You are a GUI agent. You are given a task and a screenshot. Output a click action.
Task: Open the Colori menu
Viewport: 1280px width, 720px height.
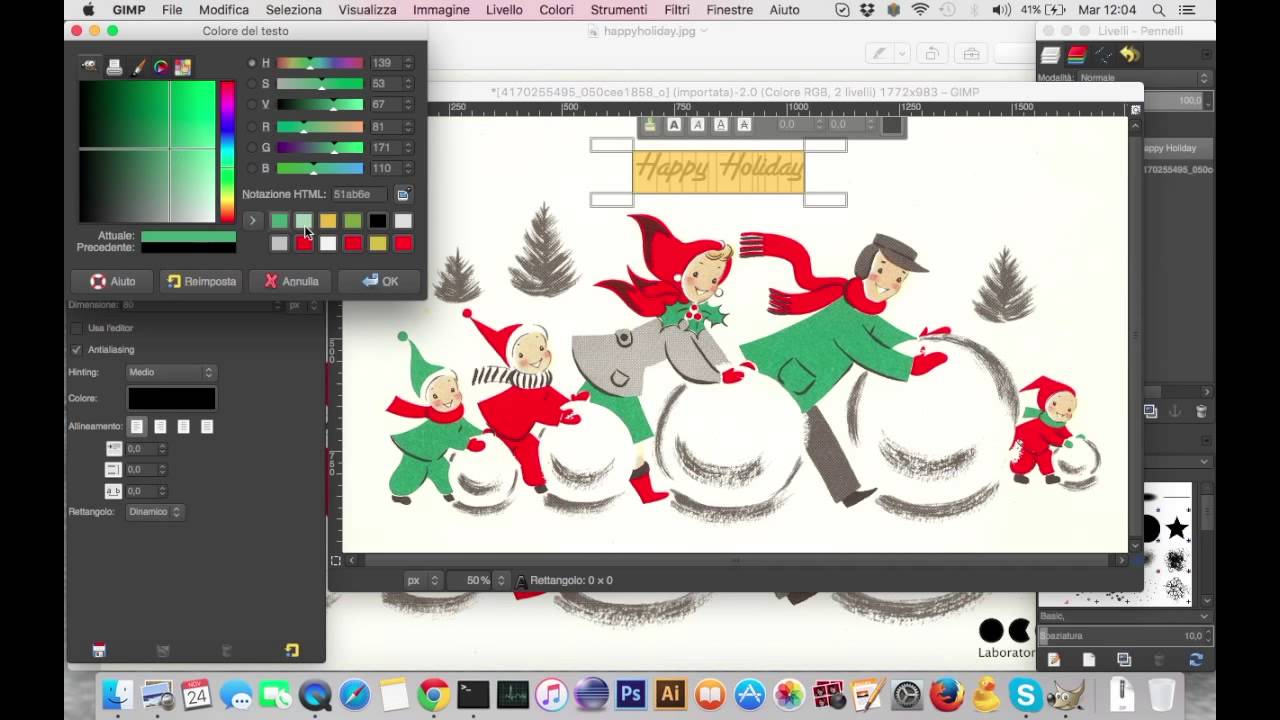(x=556, y=10)
